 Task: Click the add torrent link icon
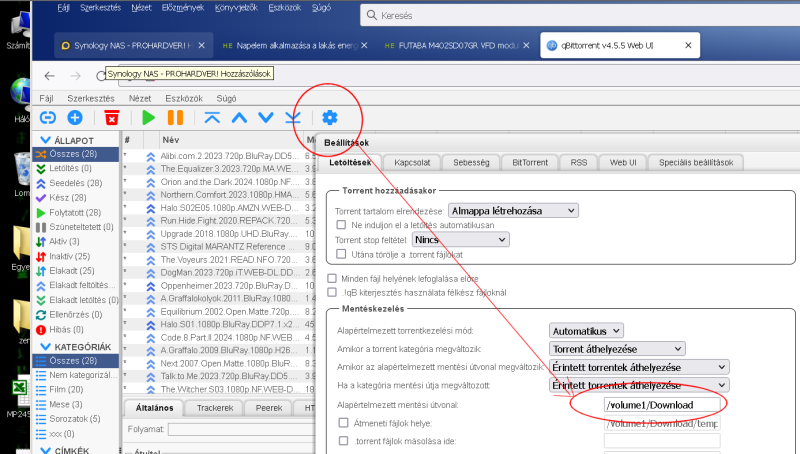(47, 118)
